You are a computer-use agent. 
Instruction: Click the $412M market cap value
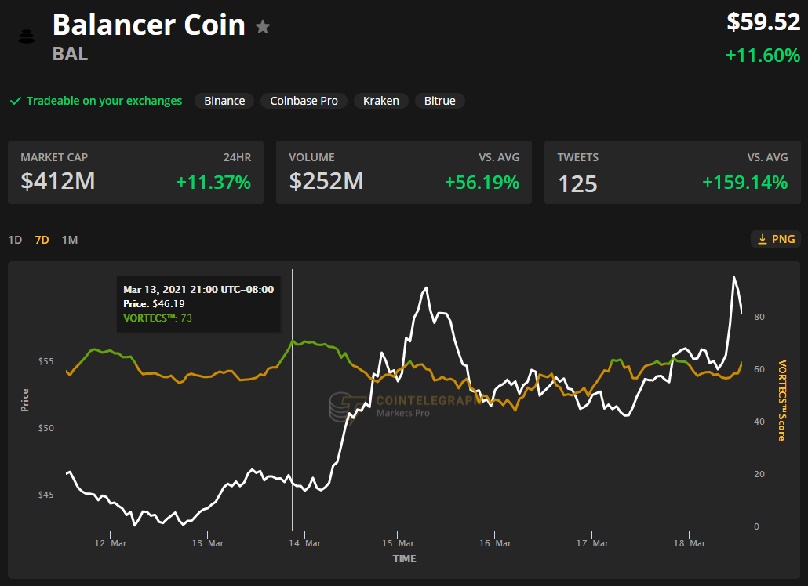tap(58, 181)
